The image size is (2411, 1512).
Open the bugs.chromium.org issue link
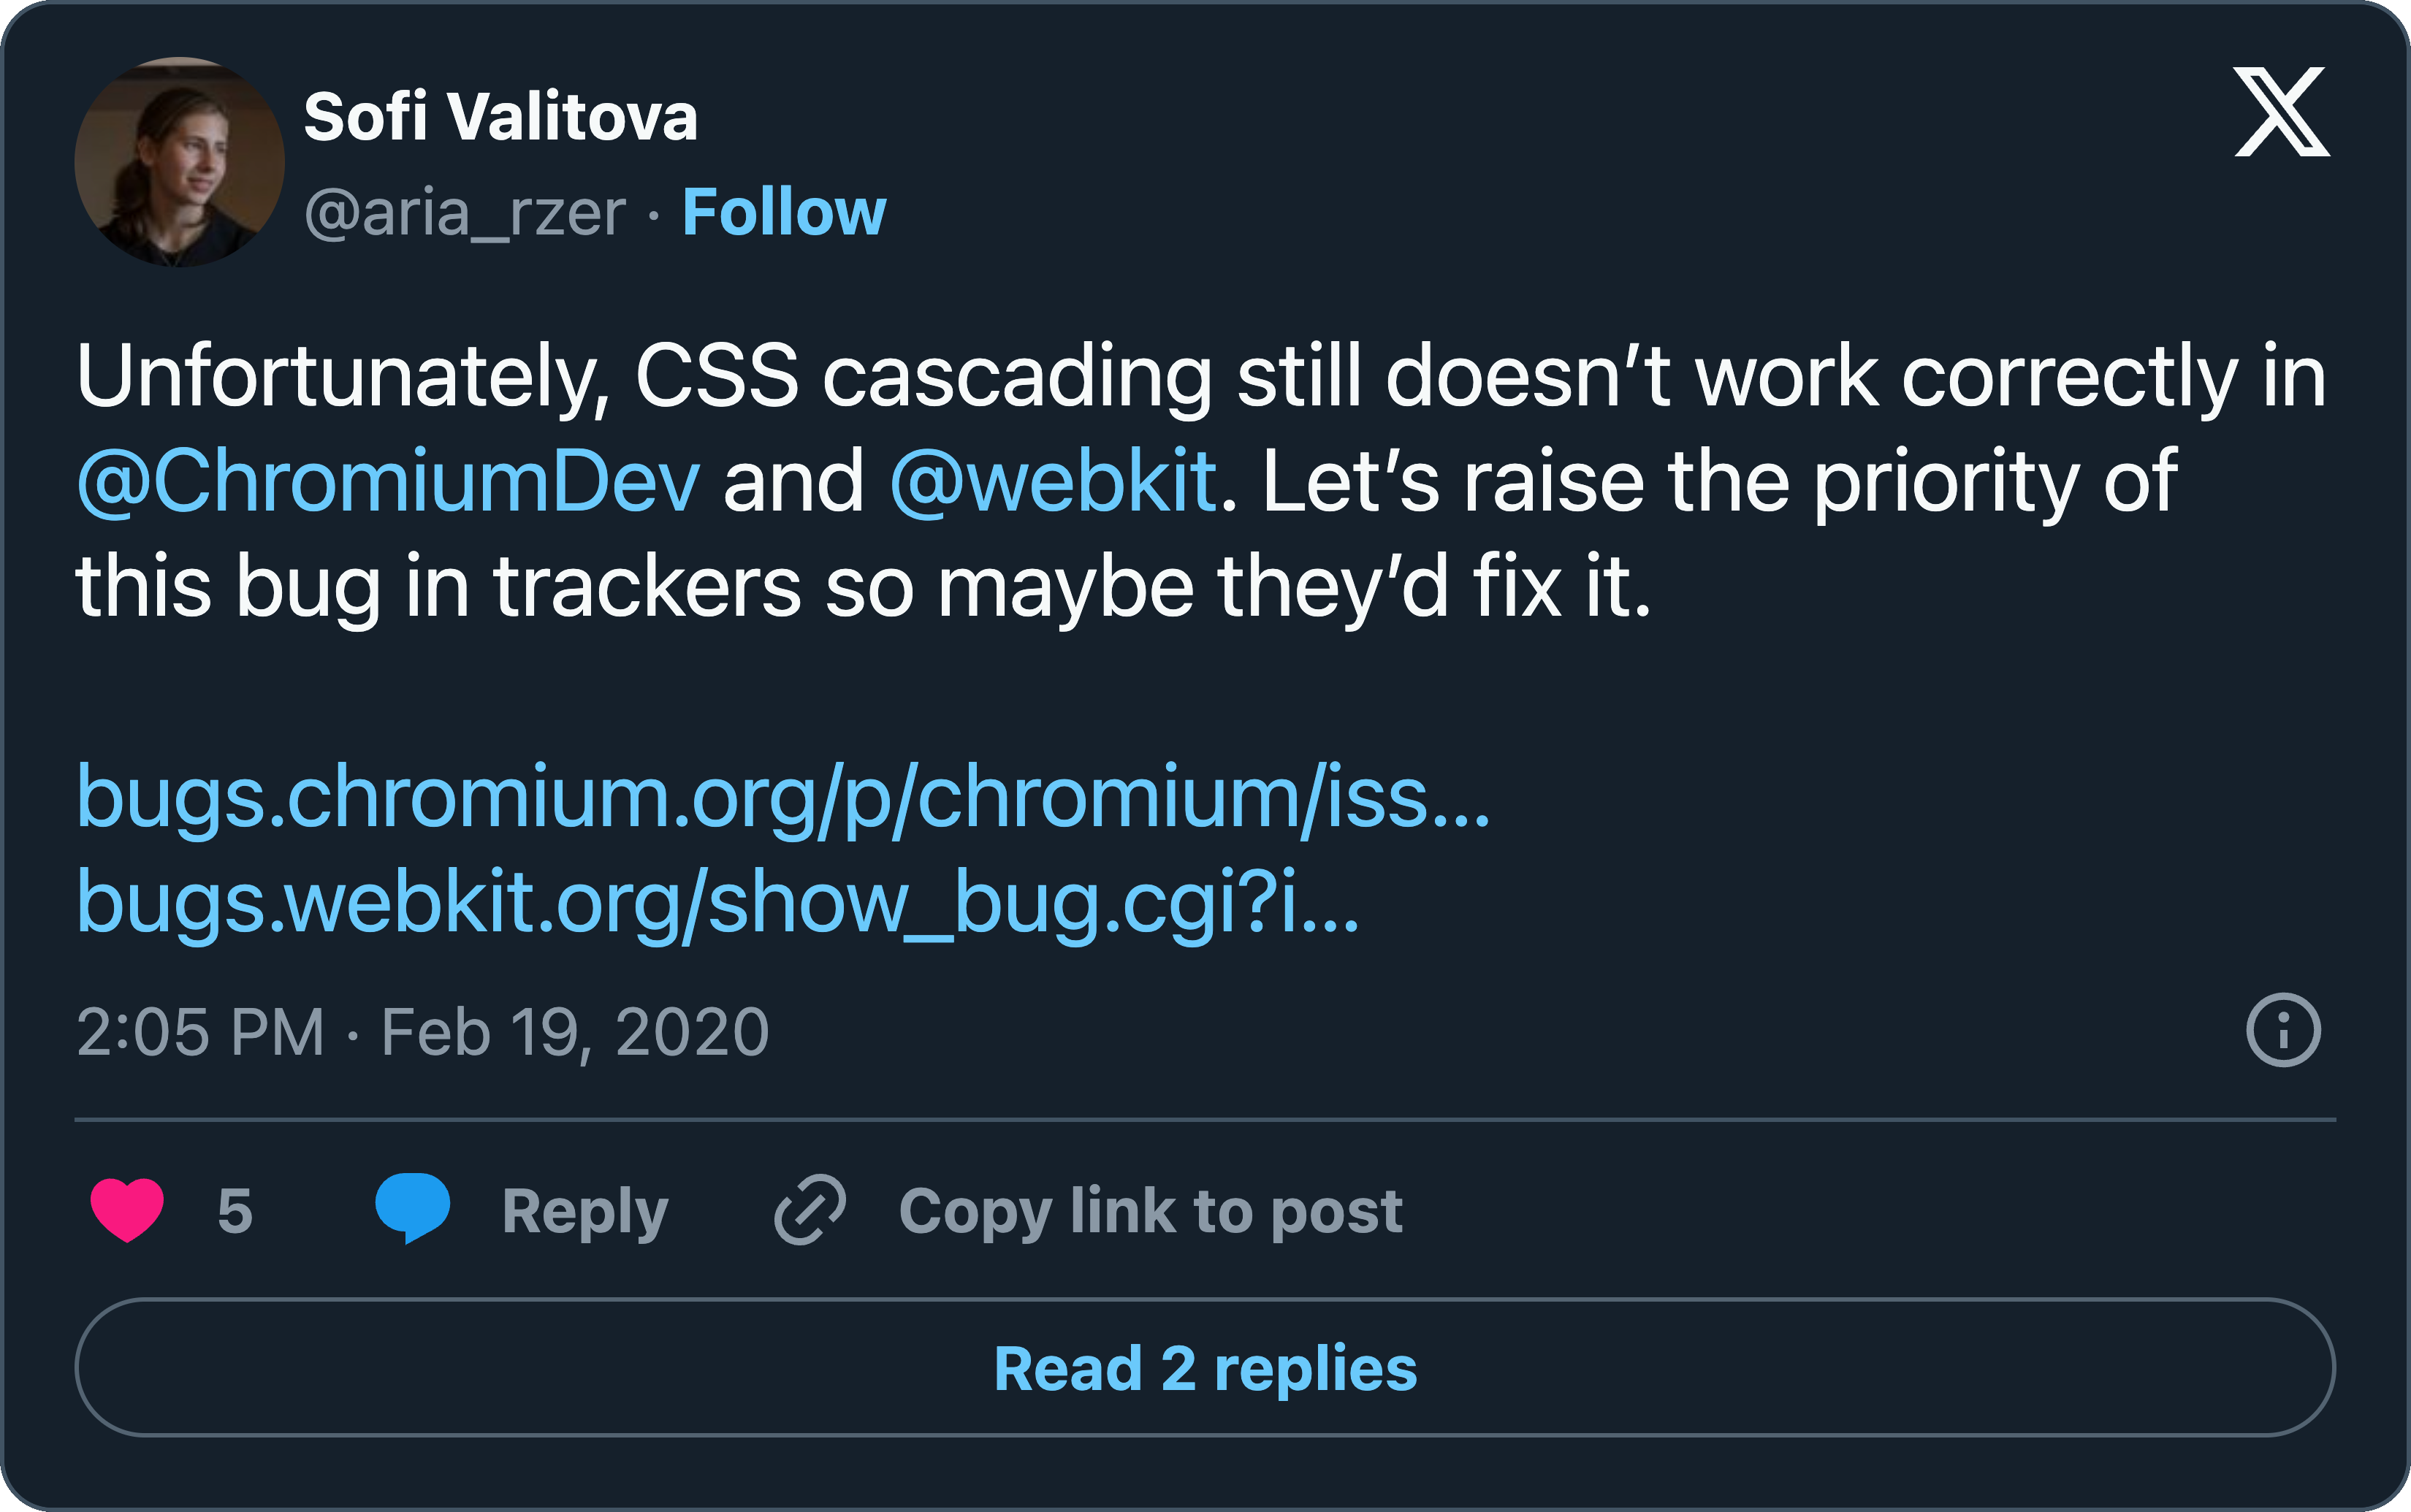coord(783,797)
